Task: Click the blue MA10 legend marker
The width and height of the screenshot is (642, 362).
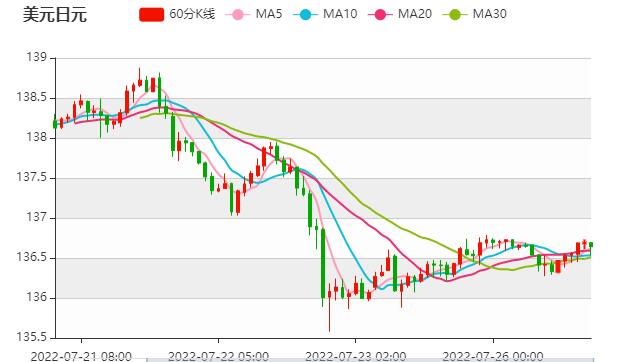Action: [x=305, y=15]
